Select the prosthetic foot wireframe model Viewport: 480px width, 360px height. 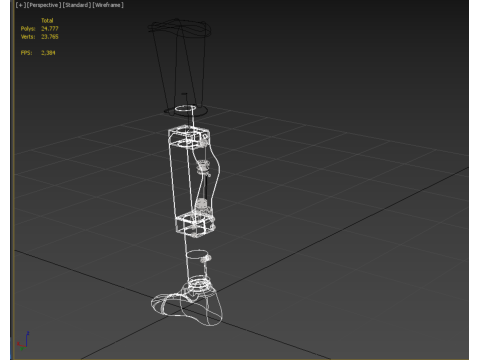[x=187, y=305]
